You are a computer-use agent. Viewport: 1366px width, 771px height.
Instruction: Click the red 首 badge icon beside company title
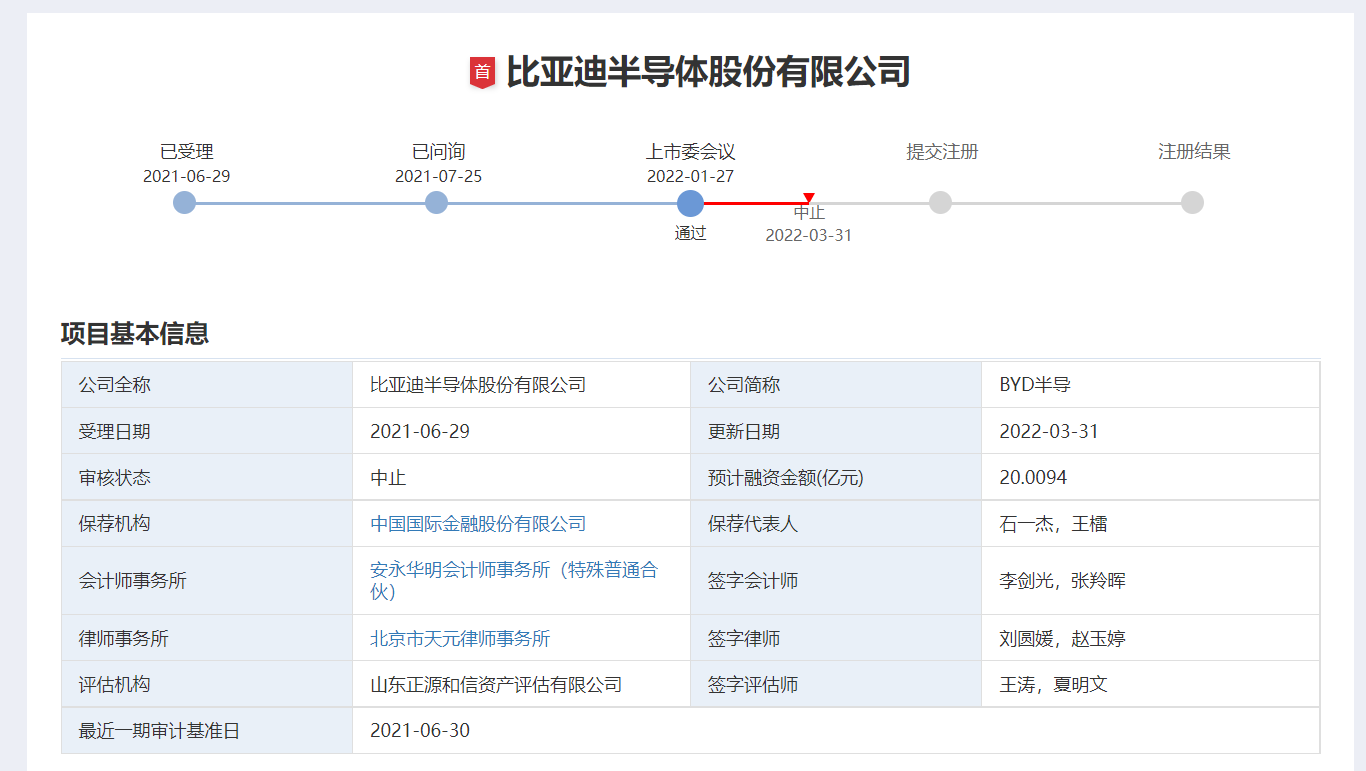coord(483,72)
